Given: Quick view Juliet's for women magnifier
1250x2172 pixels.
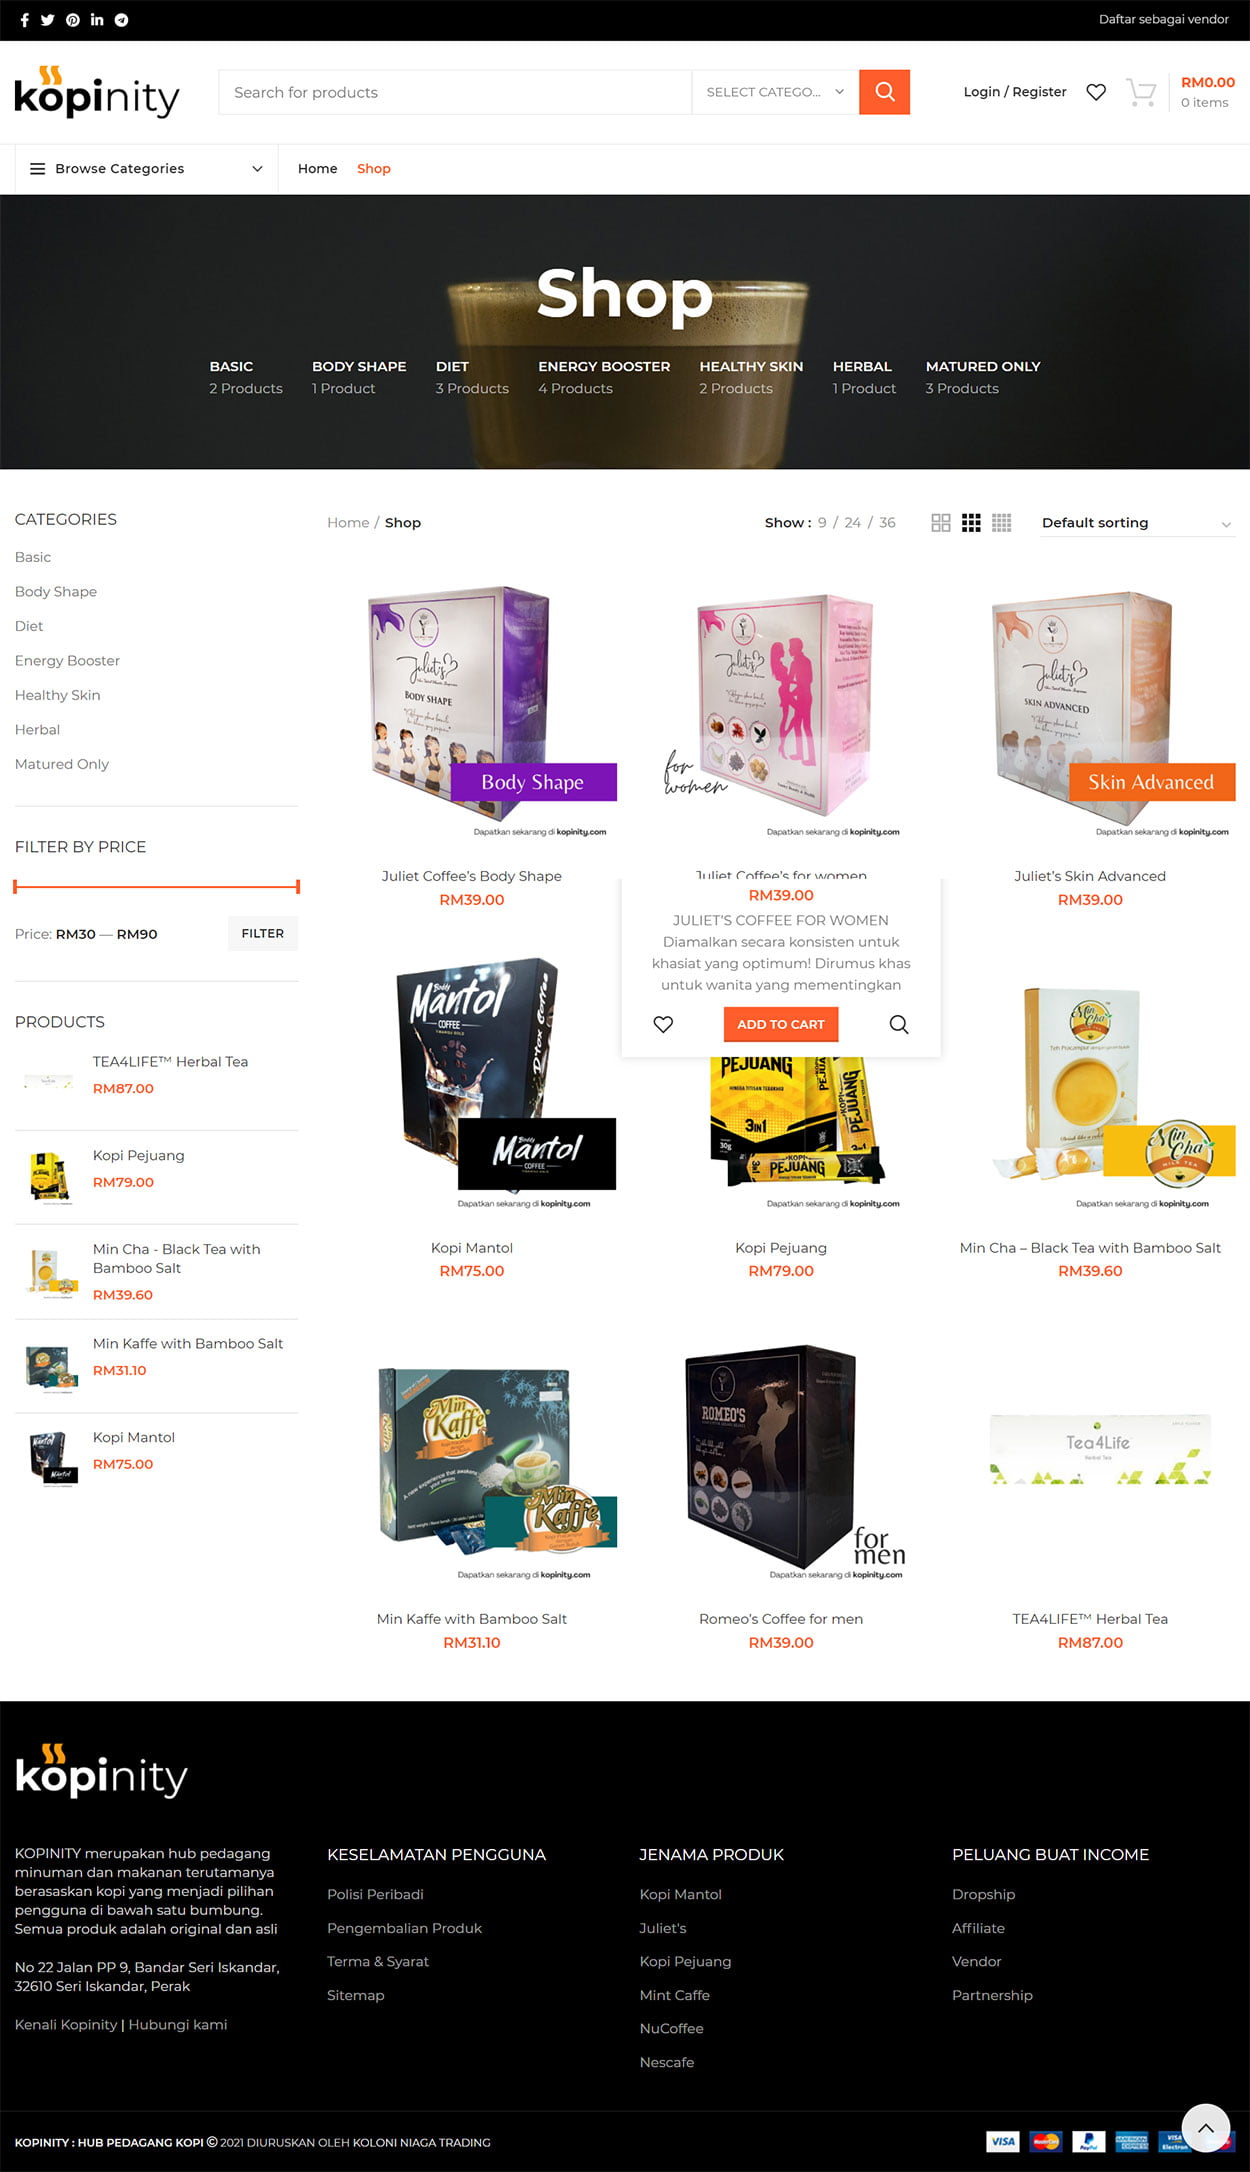Looking at the screenshot, I should pyautogui.click(x=899, y=1024).
